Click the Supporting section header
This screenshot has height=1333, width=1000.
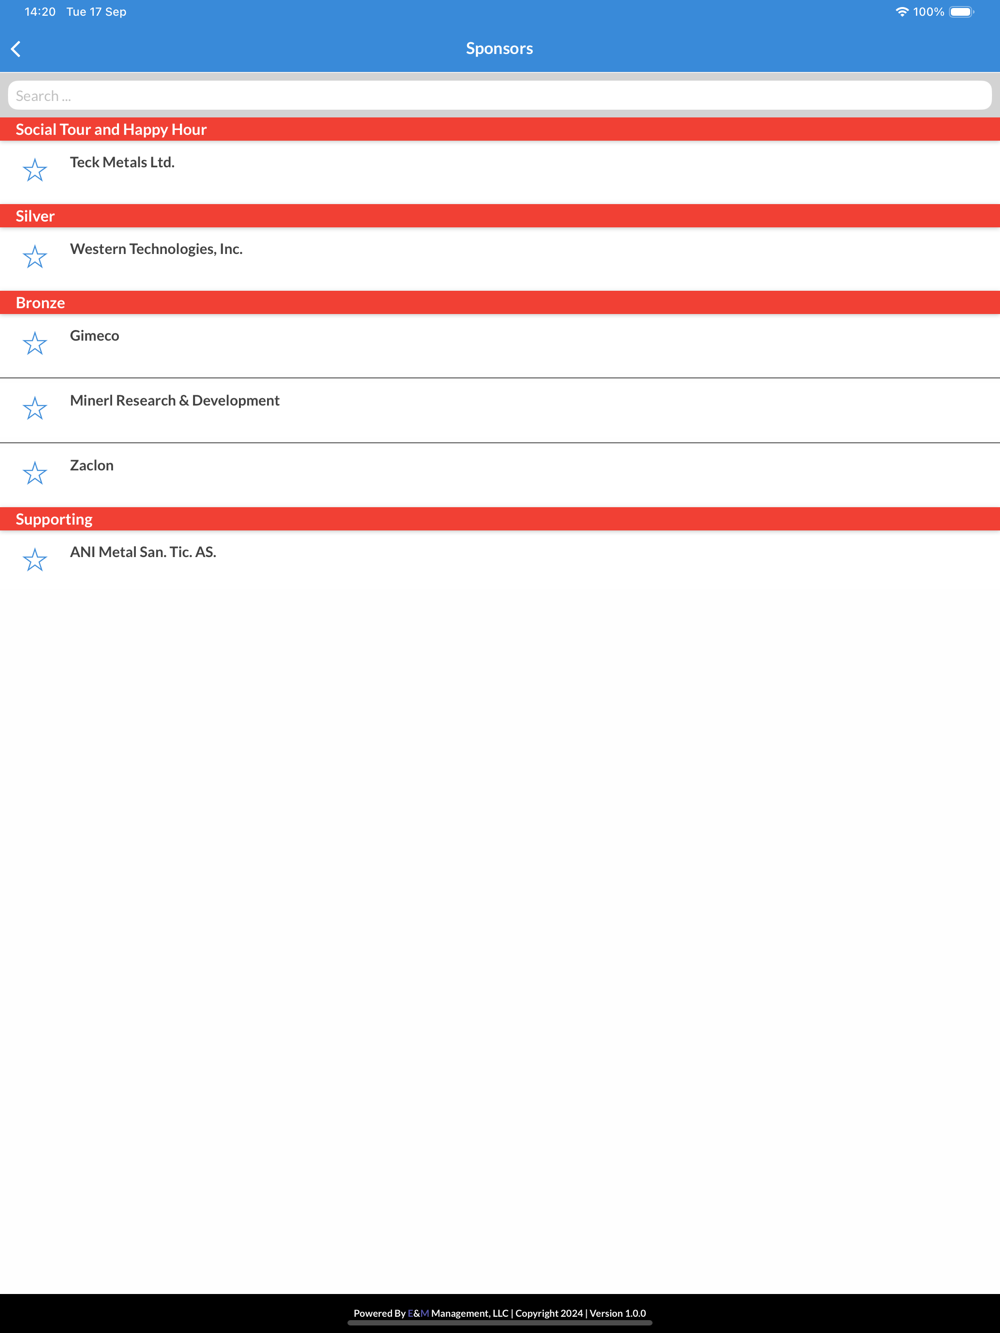[x=500, y=519]
